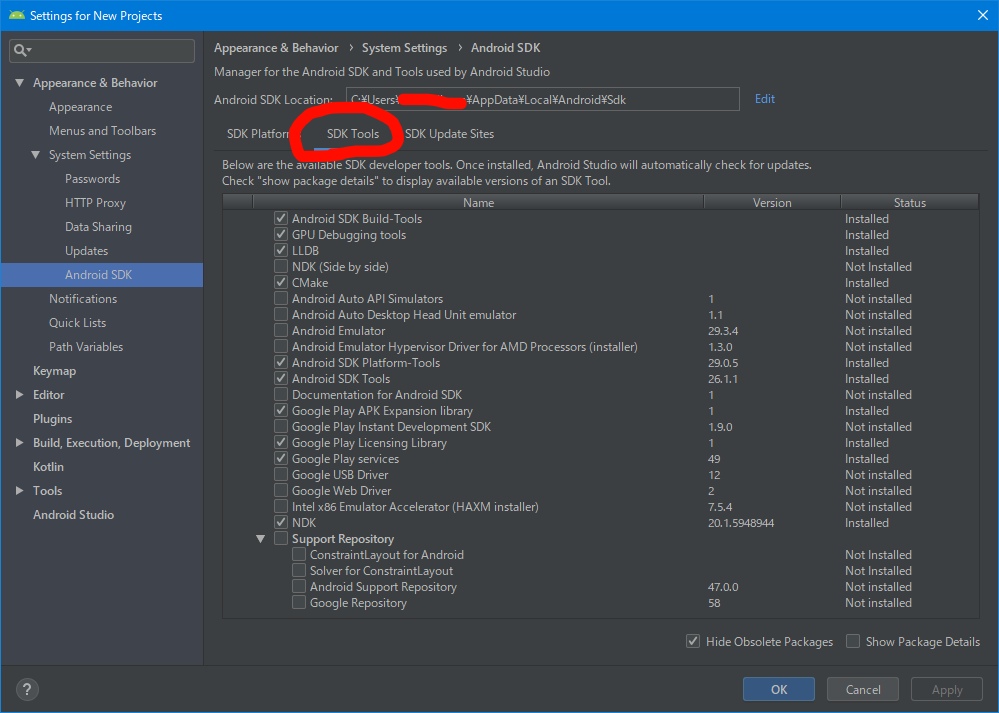Open Menus and Toolbars settings
Viewport: 999px width, 713px height.
(x=103, y=131)
